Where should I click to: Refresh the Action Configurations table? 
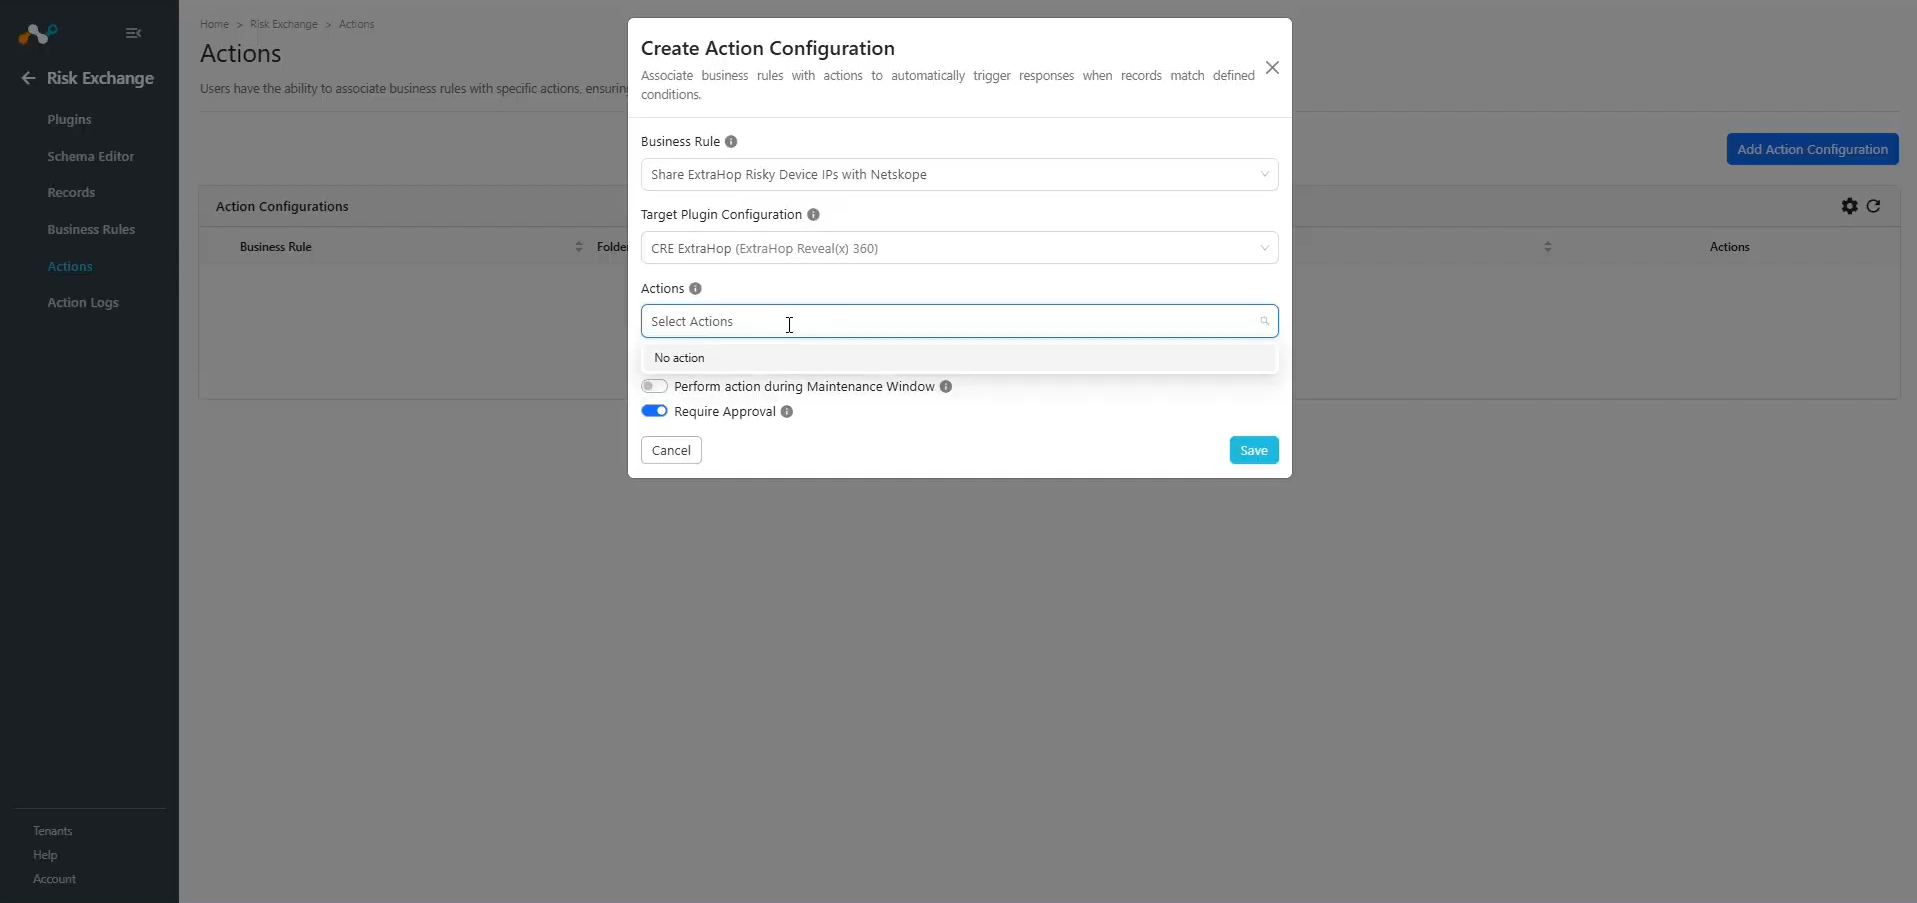click(x=1873, y=206)
